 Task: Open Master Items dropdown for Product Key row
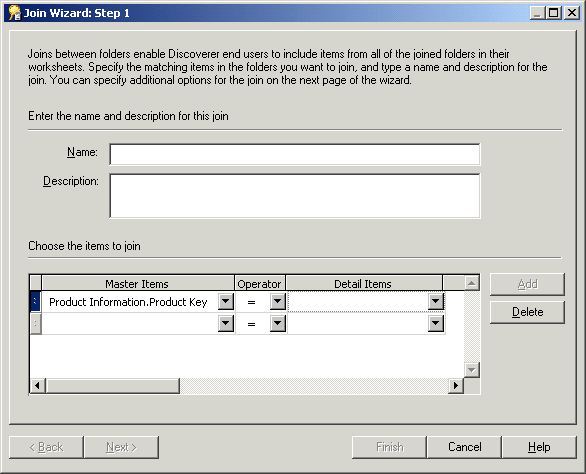[x=226, y=301]
